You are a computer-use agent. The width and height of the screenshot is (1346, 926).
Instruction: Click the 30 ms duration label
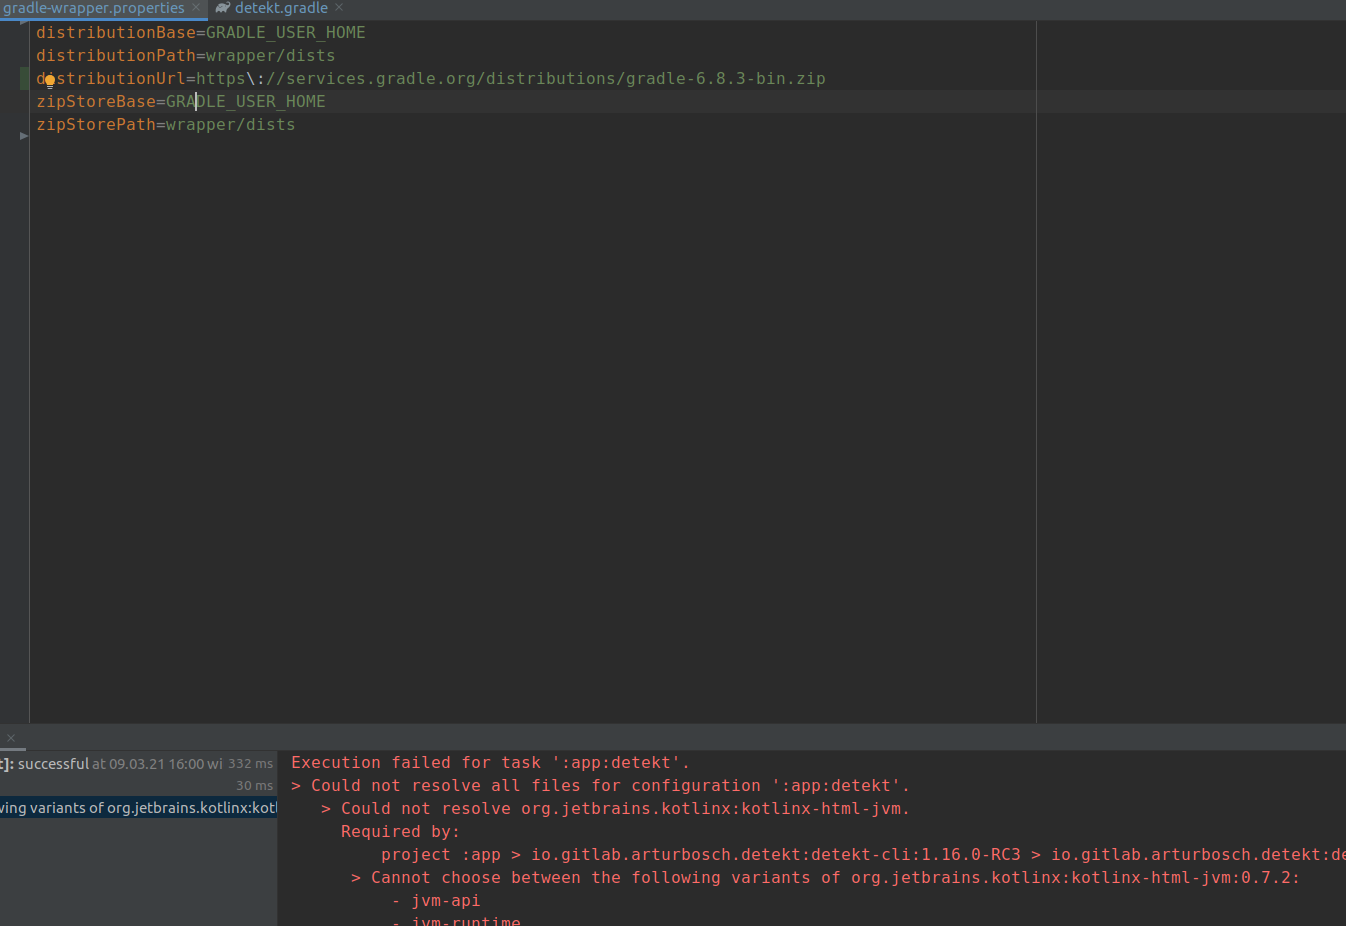pos(255,785)
